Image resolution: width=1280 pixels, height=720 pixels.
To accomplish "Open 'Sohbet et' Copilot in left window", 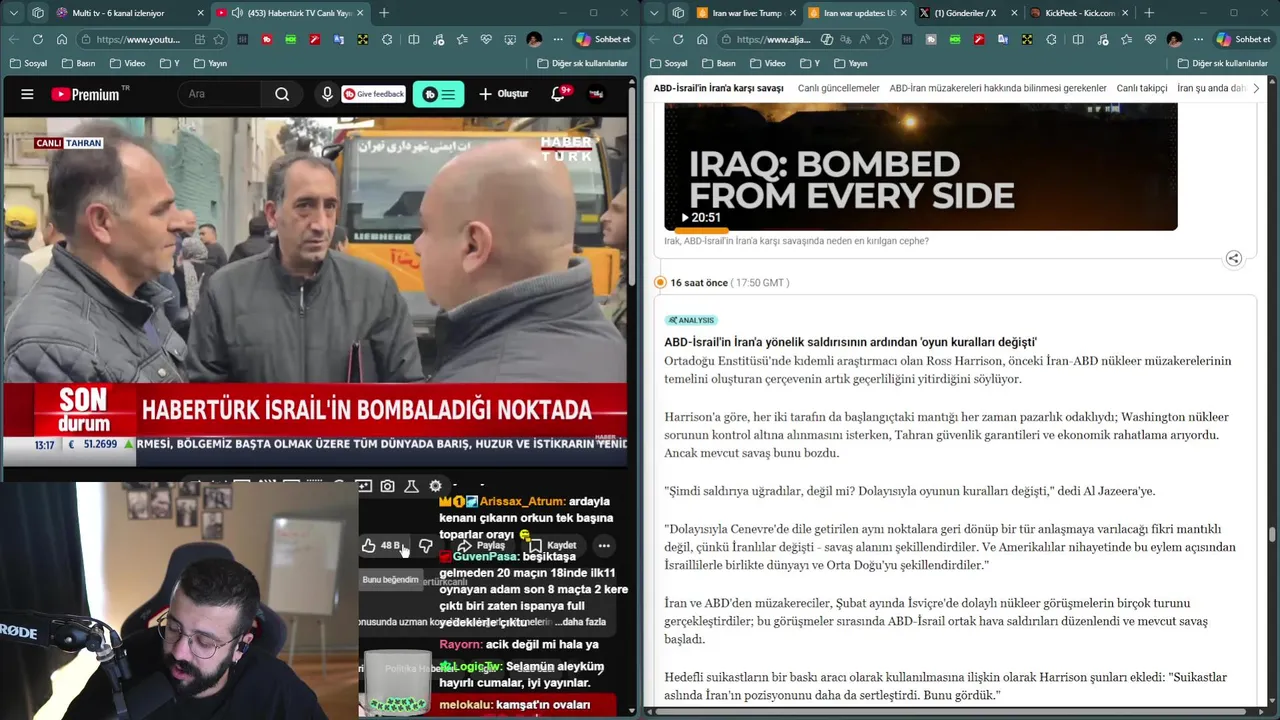I will point(603,39).
